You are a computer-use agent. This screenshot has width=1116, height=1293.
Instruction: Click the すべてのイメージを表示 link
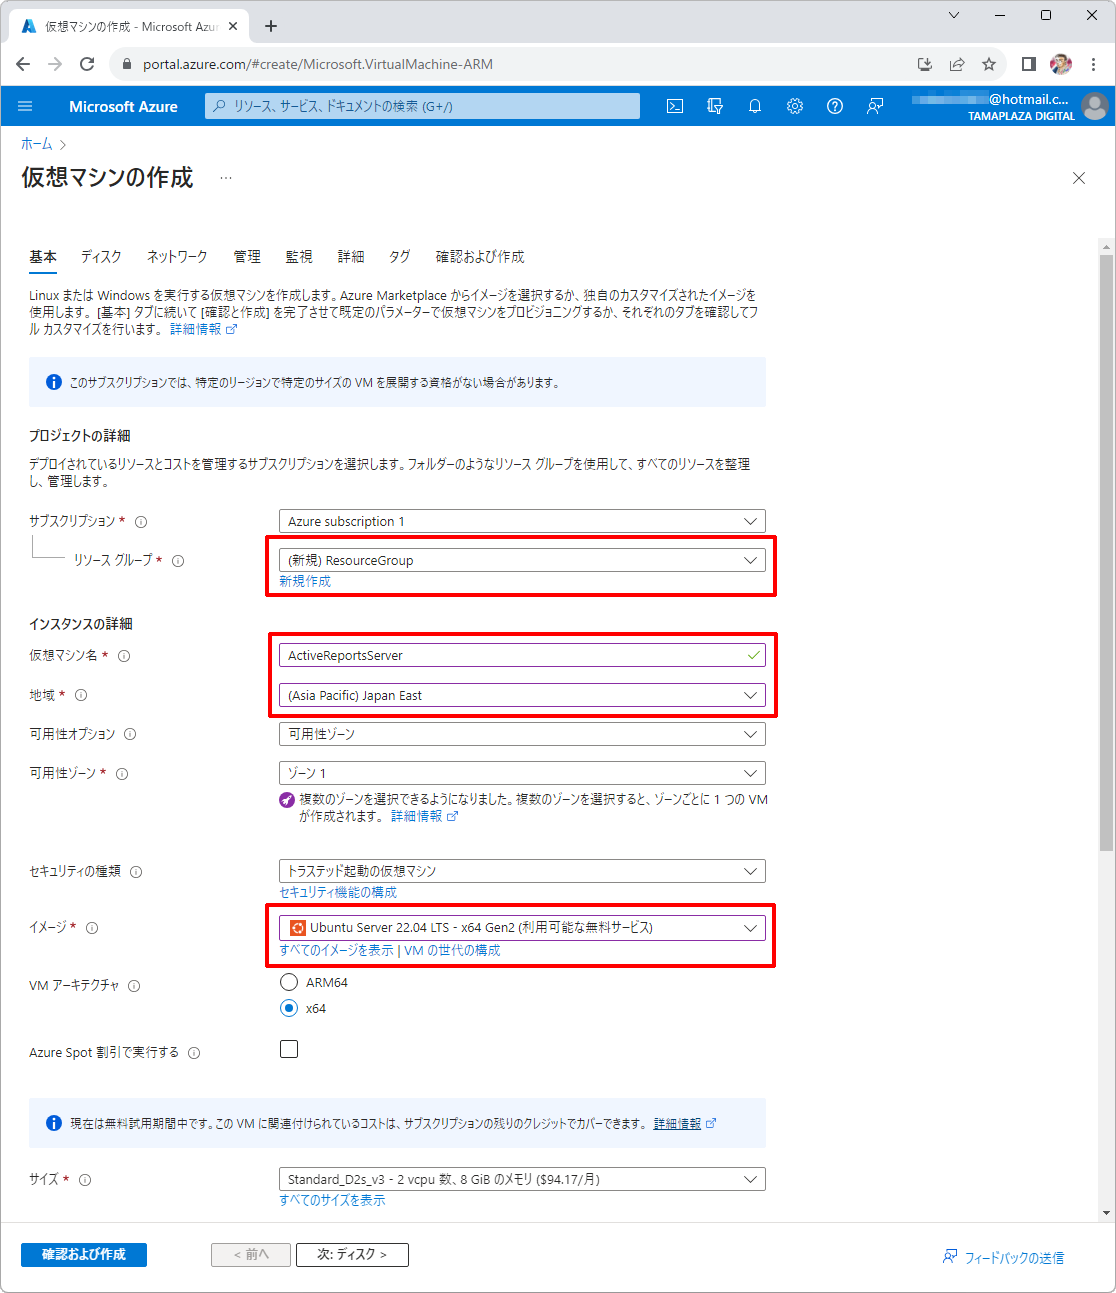click(x=337, y=950)
